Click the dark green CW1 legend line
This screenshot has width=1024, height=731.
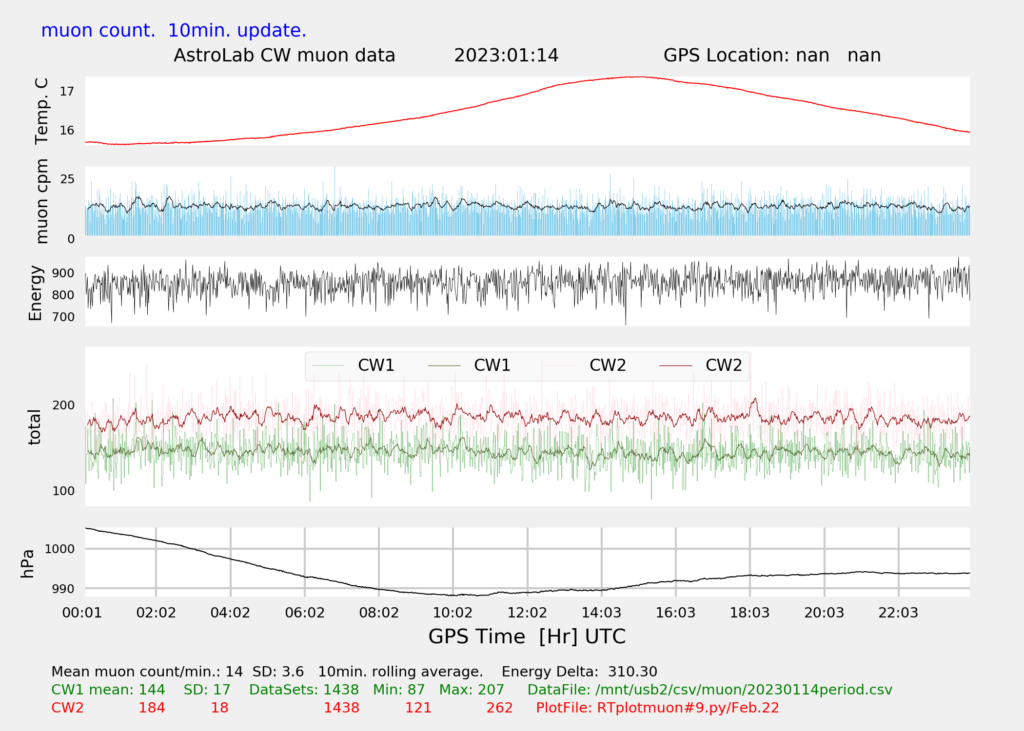pyautogui.click(x=443, y=366)
